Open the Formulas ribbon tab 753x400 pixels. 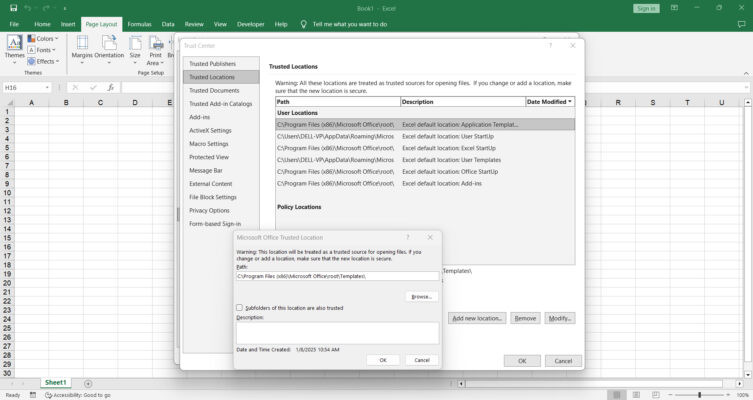(139, 24)
